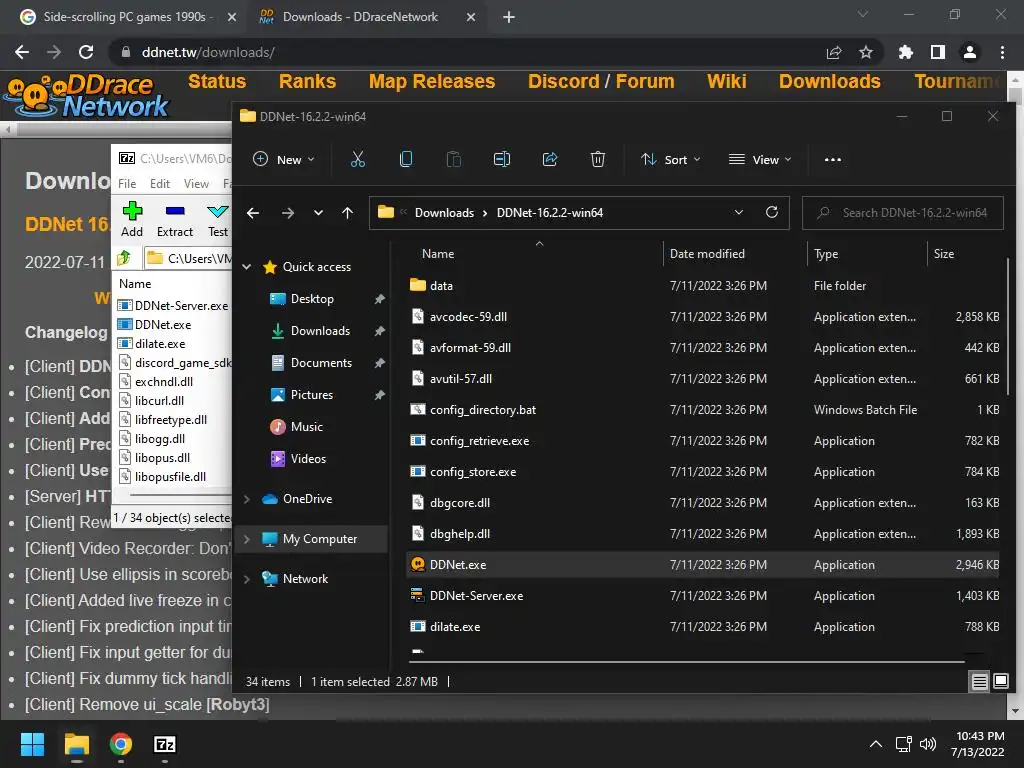The width and height of the screenshot is (1024, 768).
Task: Open File Explorer from taskbar
Action: click(x=76, y=744)
